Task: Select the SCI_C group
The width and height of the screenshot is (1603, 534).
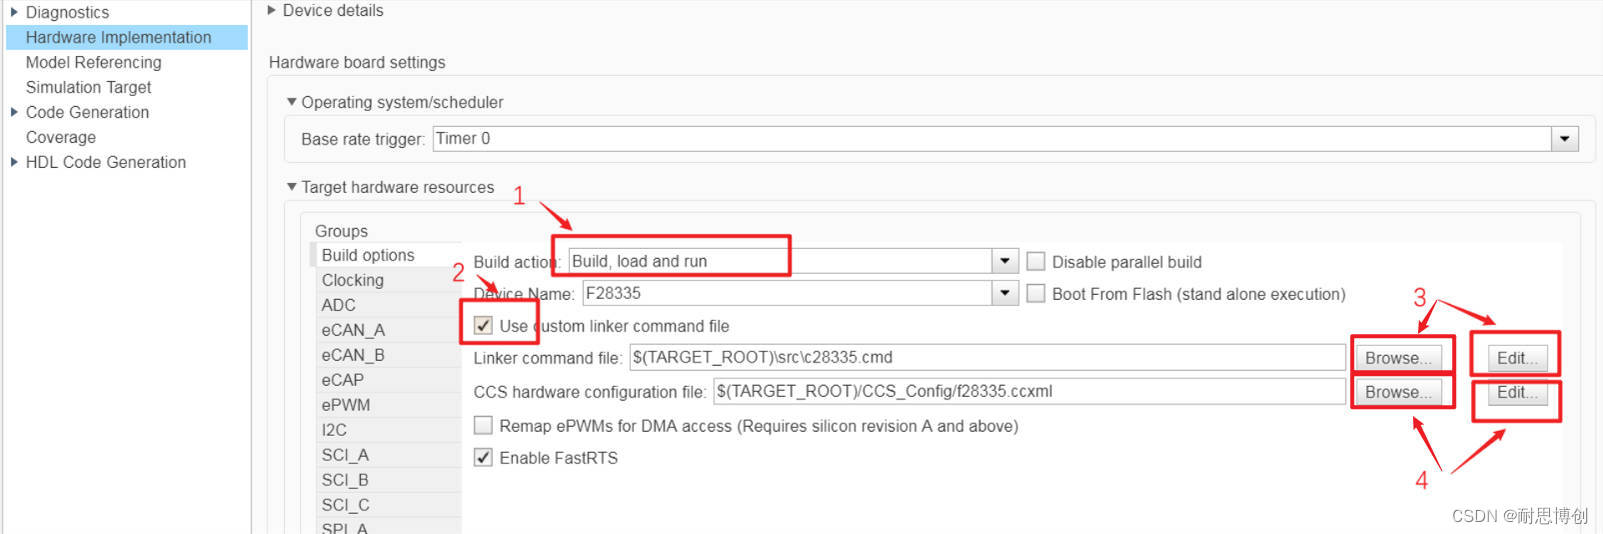Action: 386,505
